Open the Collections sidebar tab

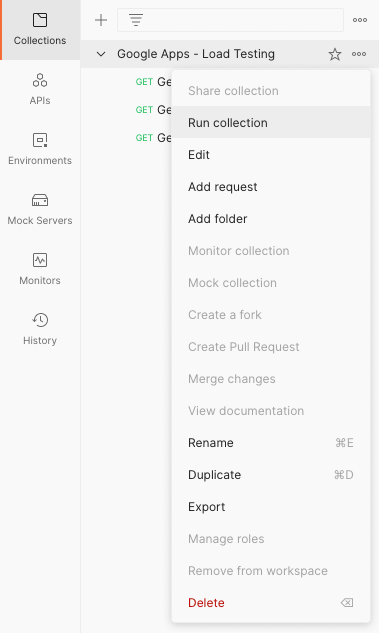[40, 30]
